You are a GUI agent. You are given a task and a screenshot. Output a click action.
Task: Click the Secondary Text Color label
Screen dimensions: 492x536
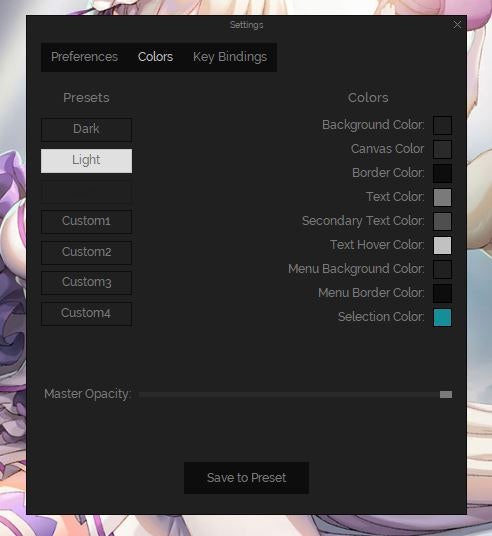[x=363, y=221]
